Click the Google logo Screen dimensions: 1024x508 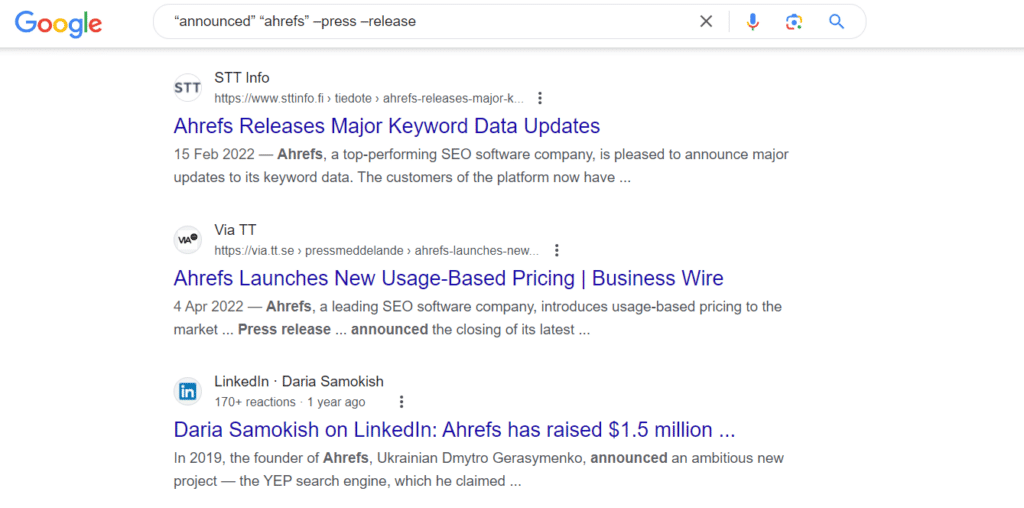click(59, 23)
